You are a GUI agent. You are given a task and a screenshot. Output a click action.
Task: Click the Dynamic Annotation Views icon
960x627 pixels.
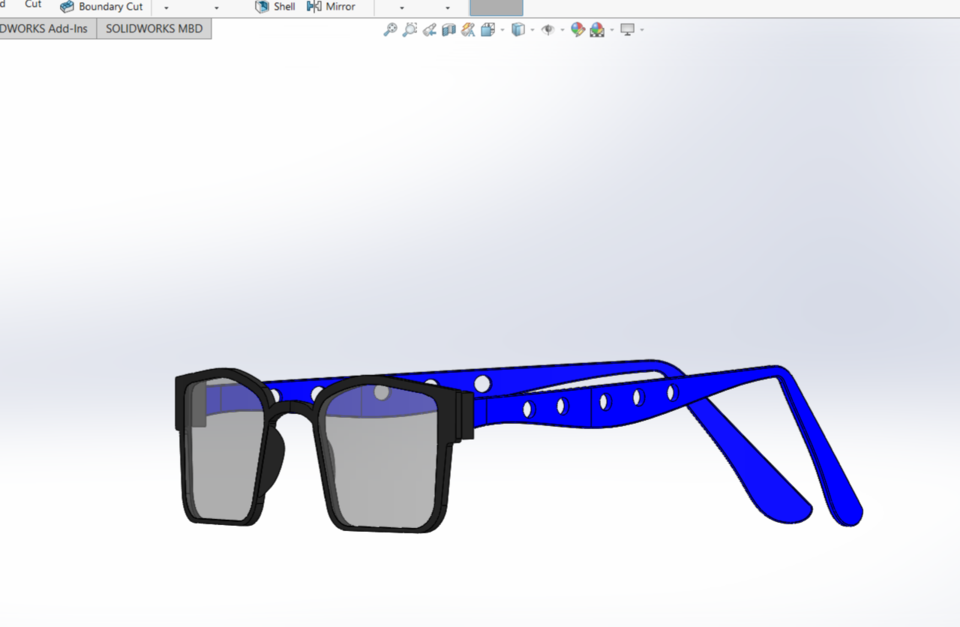(466, 30)
